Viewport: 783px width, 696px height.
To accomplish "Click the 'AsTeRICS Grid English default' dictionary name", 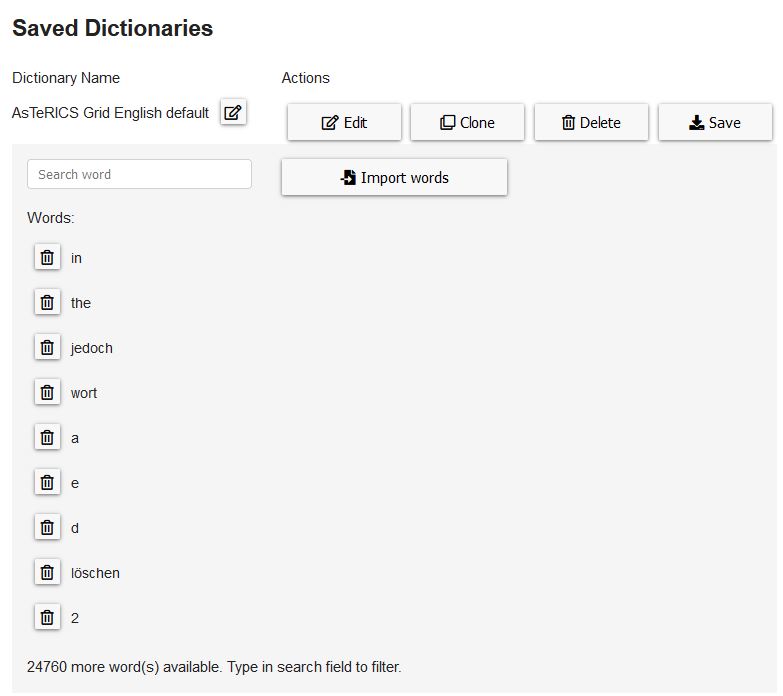I will 110,113.
